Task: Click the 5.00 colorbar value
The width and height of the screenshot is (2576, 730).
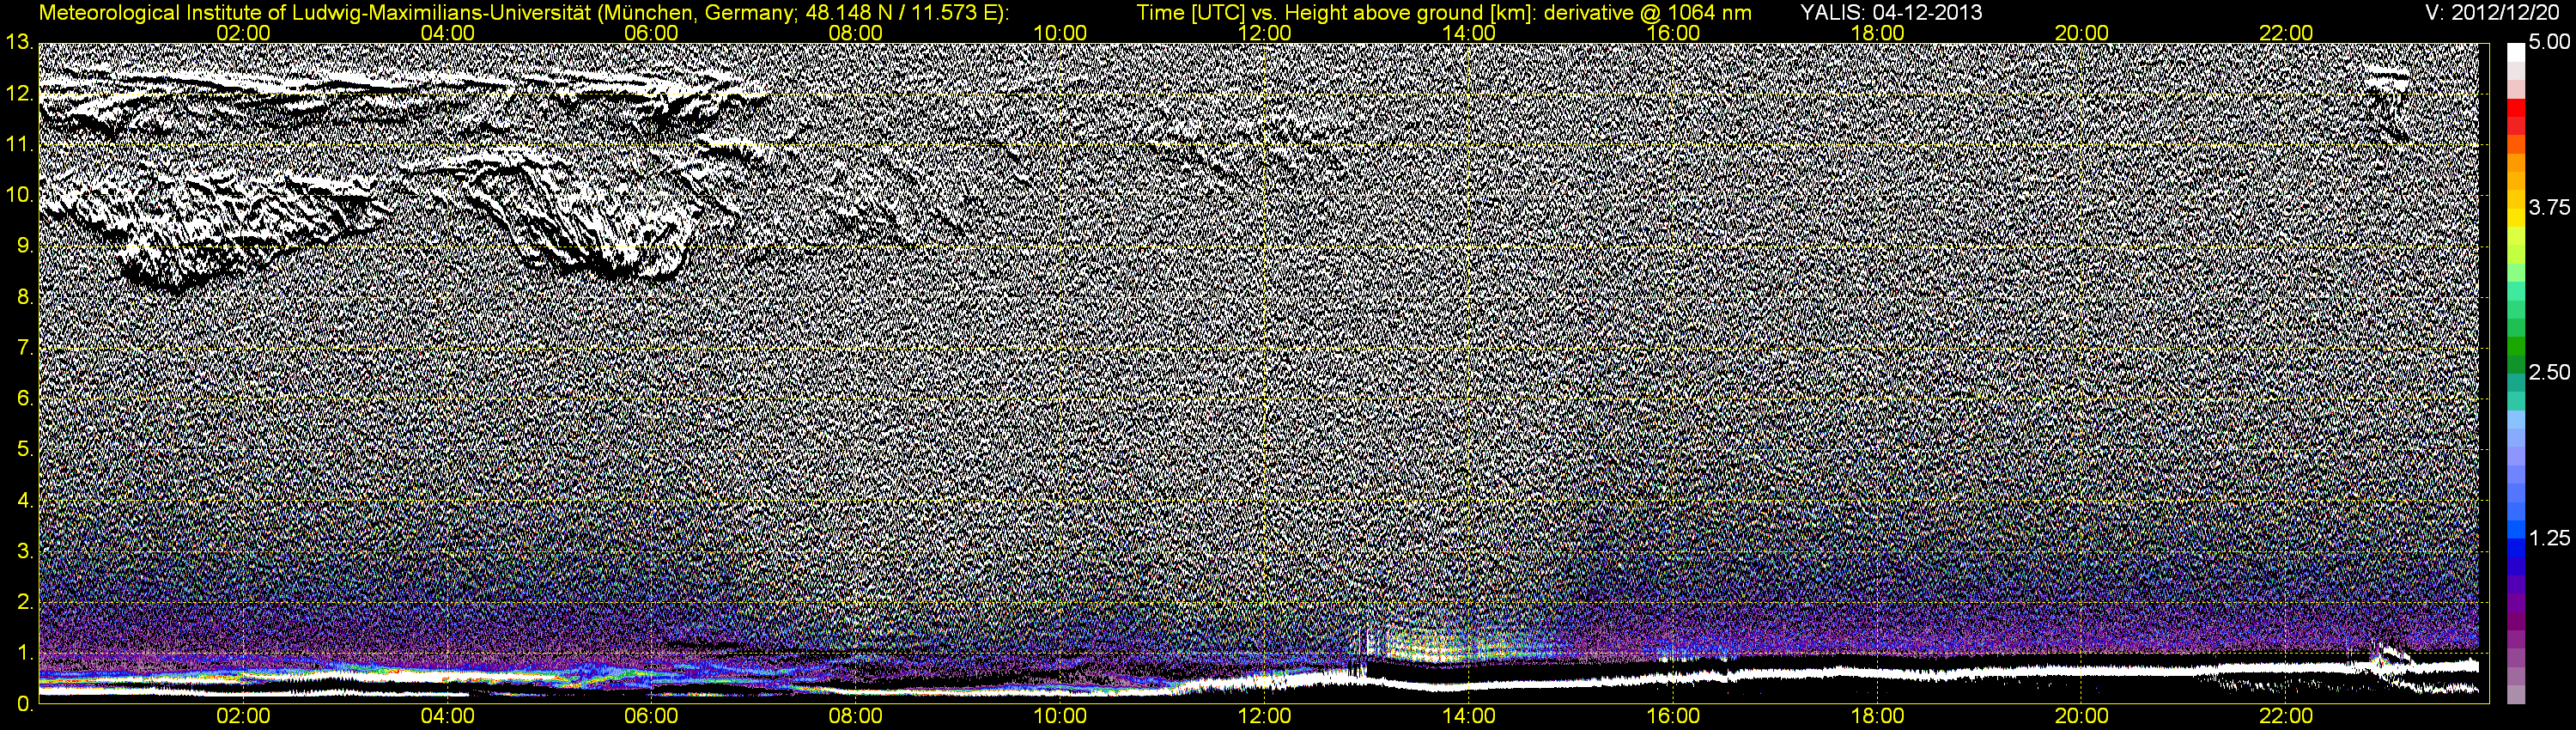Action: [x=2549, y=43]
